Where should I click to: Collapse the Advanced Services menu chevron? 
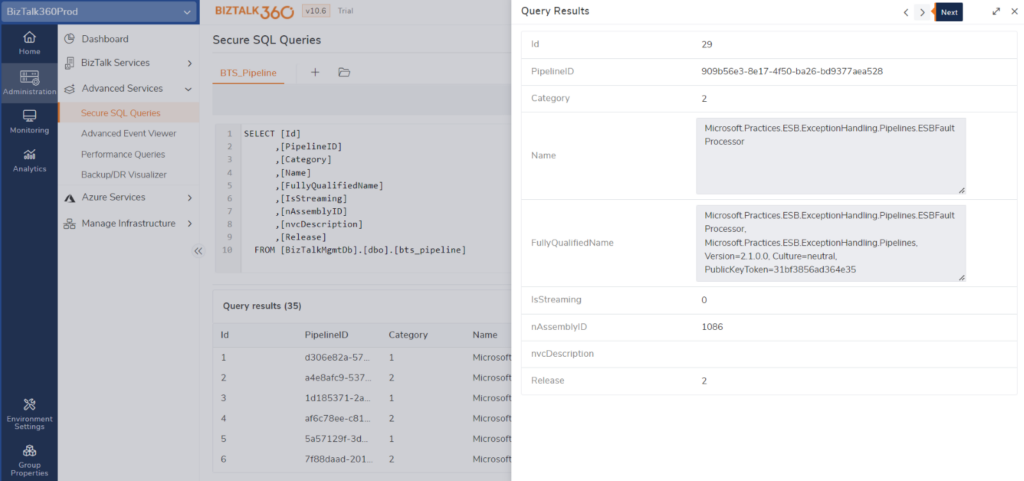coord(189,89)
